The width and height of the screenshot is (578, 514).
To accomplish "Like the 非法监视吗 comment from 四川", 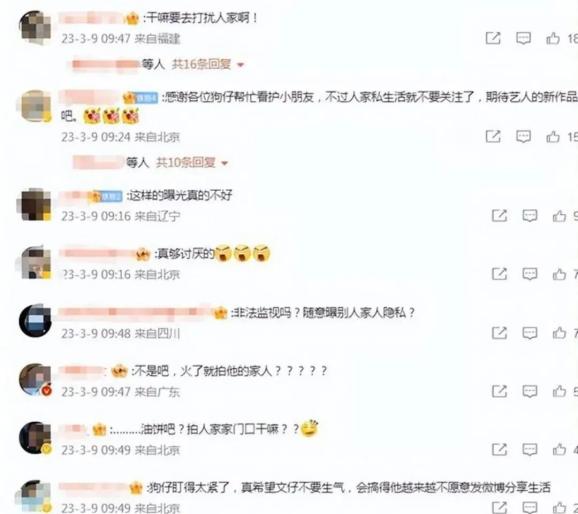I will [x=559, y=333].
